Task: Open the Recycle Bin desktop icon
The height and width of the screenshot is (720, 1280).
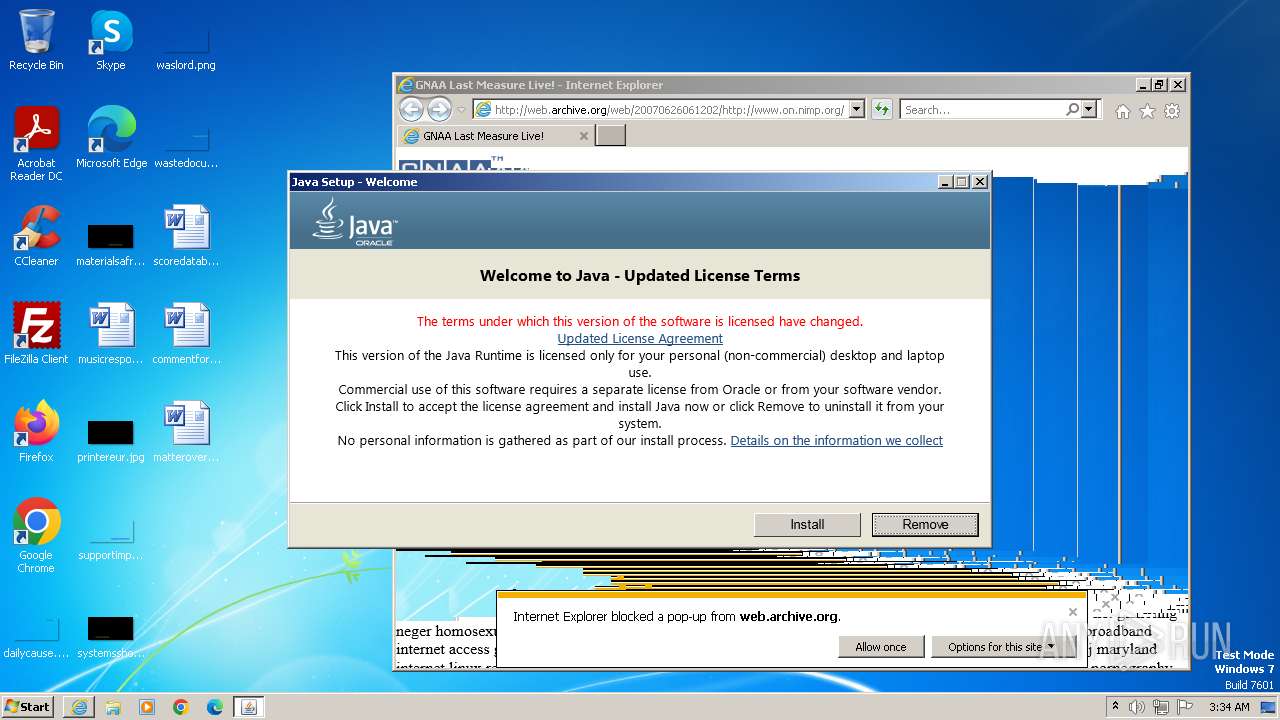Action: (x=36, y=40)
